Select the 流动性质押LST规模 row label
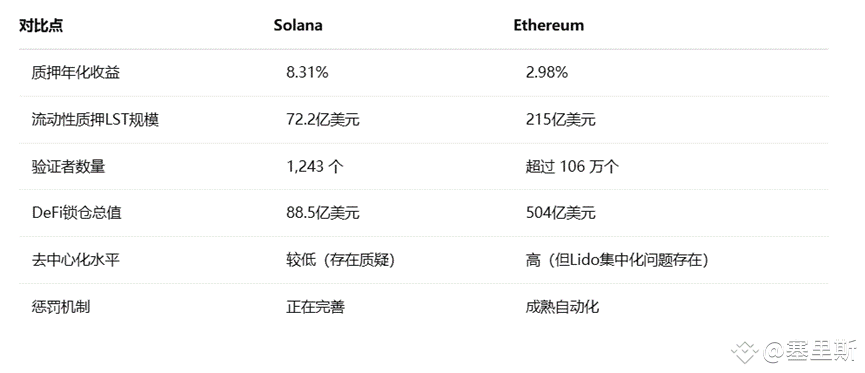 [95, 119]
